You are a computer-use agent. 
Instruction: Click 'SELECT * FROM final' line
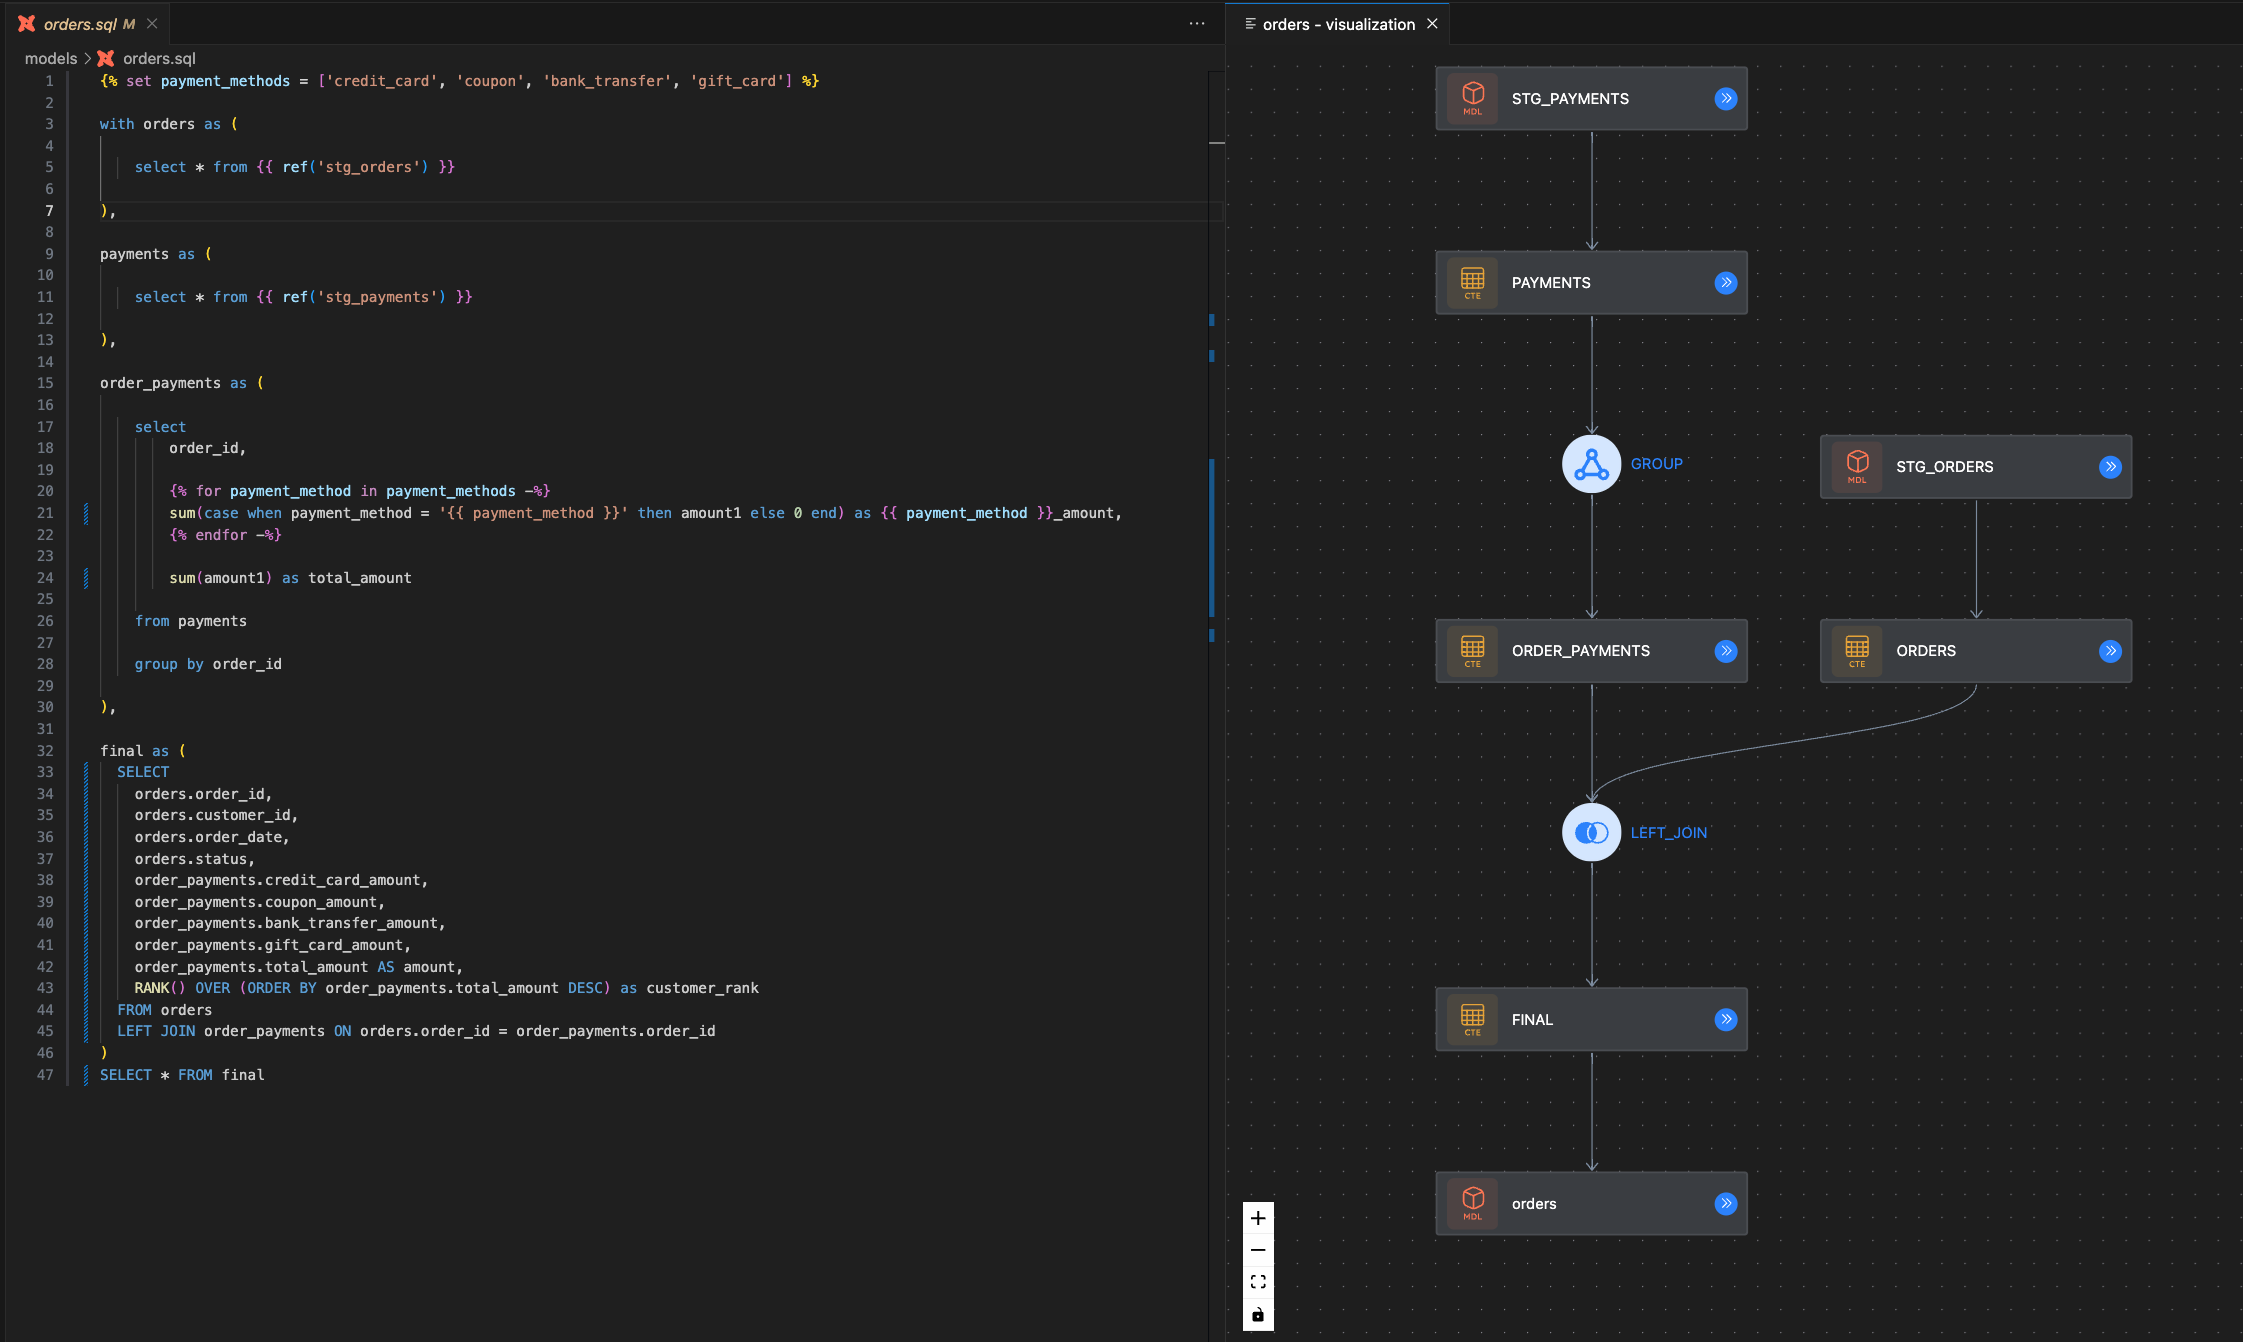tap(182, 1075)
